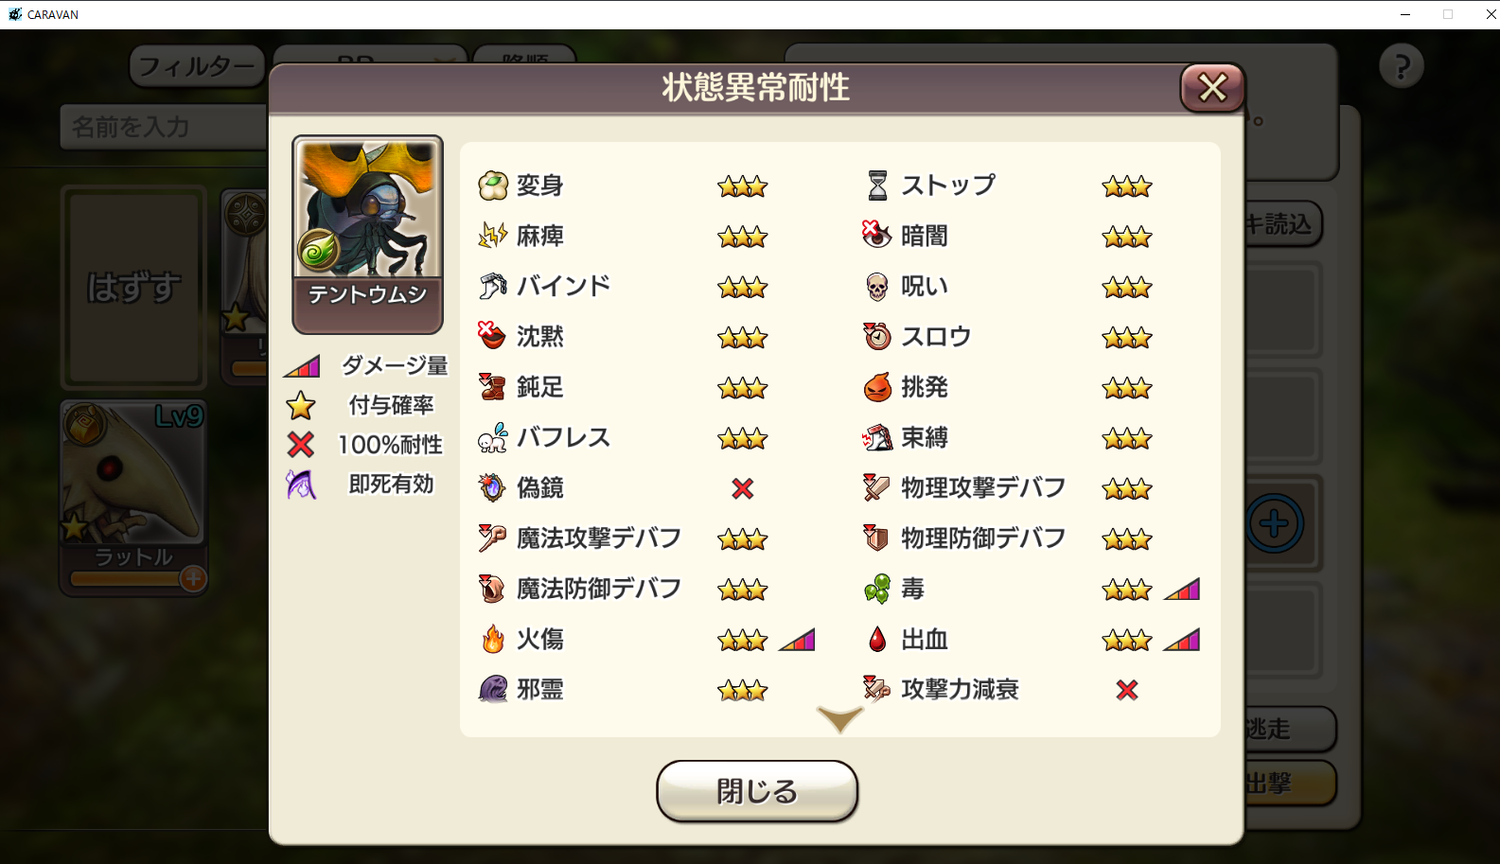Image resolution: width=1500 pixels, height=864 pixels.
Task: Click the 偽鏡 red X resistance mark
Action: point(742,488)
